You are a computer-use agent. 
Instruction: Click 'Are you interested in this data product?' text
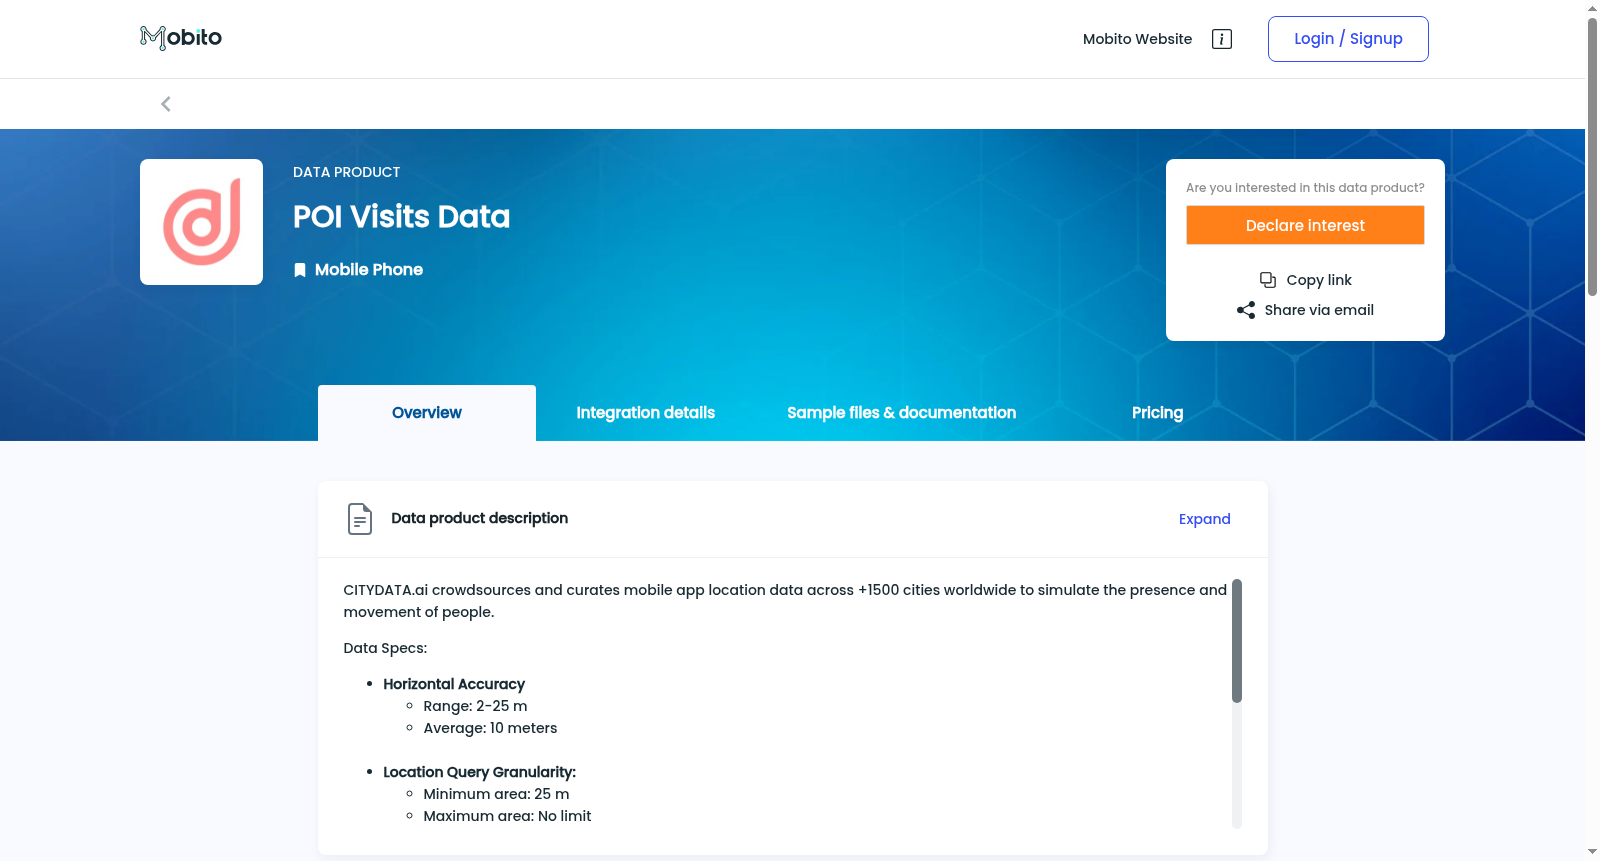tap(1305, 188)
